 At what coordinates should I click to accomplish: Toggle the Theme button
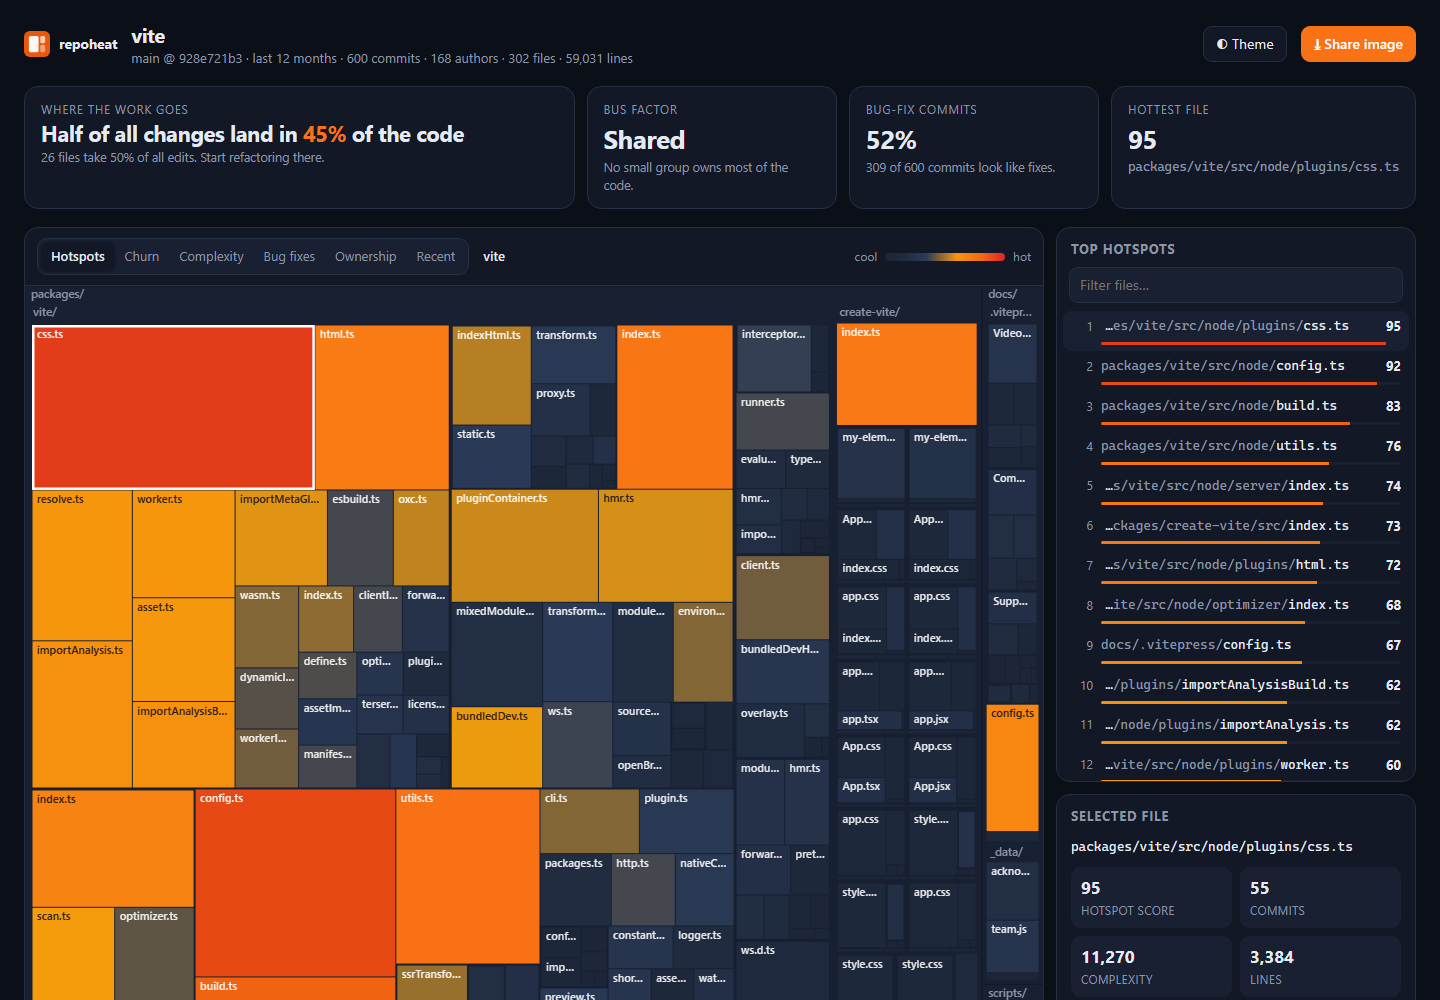tap(1245, 44)
